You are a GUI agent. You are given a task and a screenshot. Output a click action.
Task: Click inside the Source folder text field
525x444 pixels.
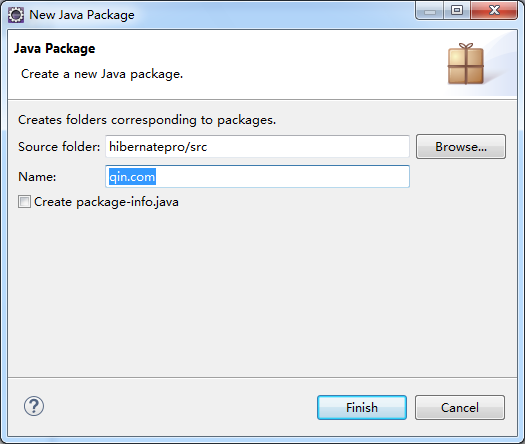click(257, 146)
